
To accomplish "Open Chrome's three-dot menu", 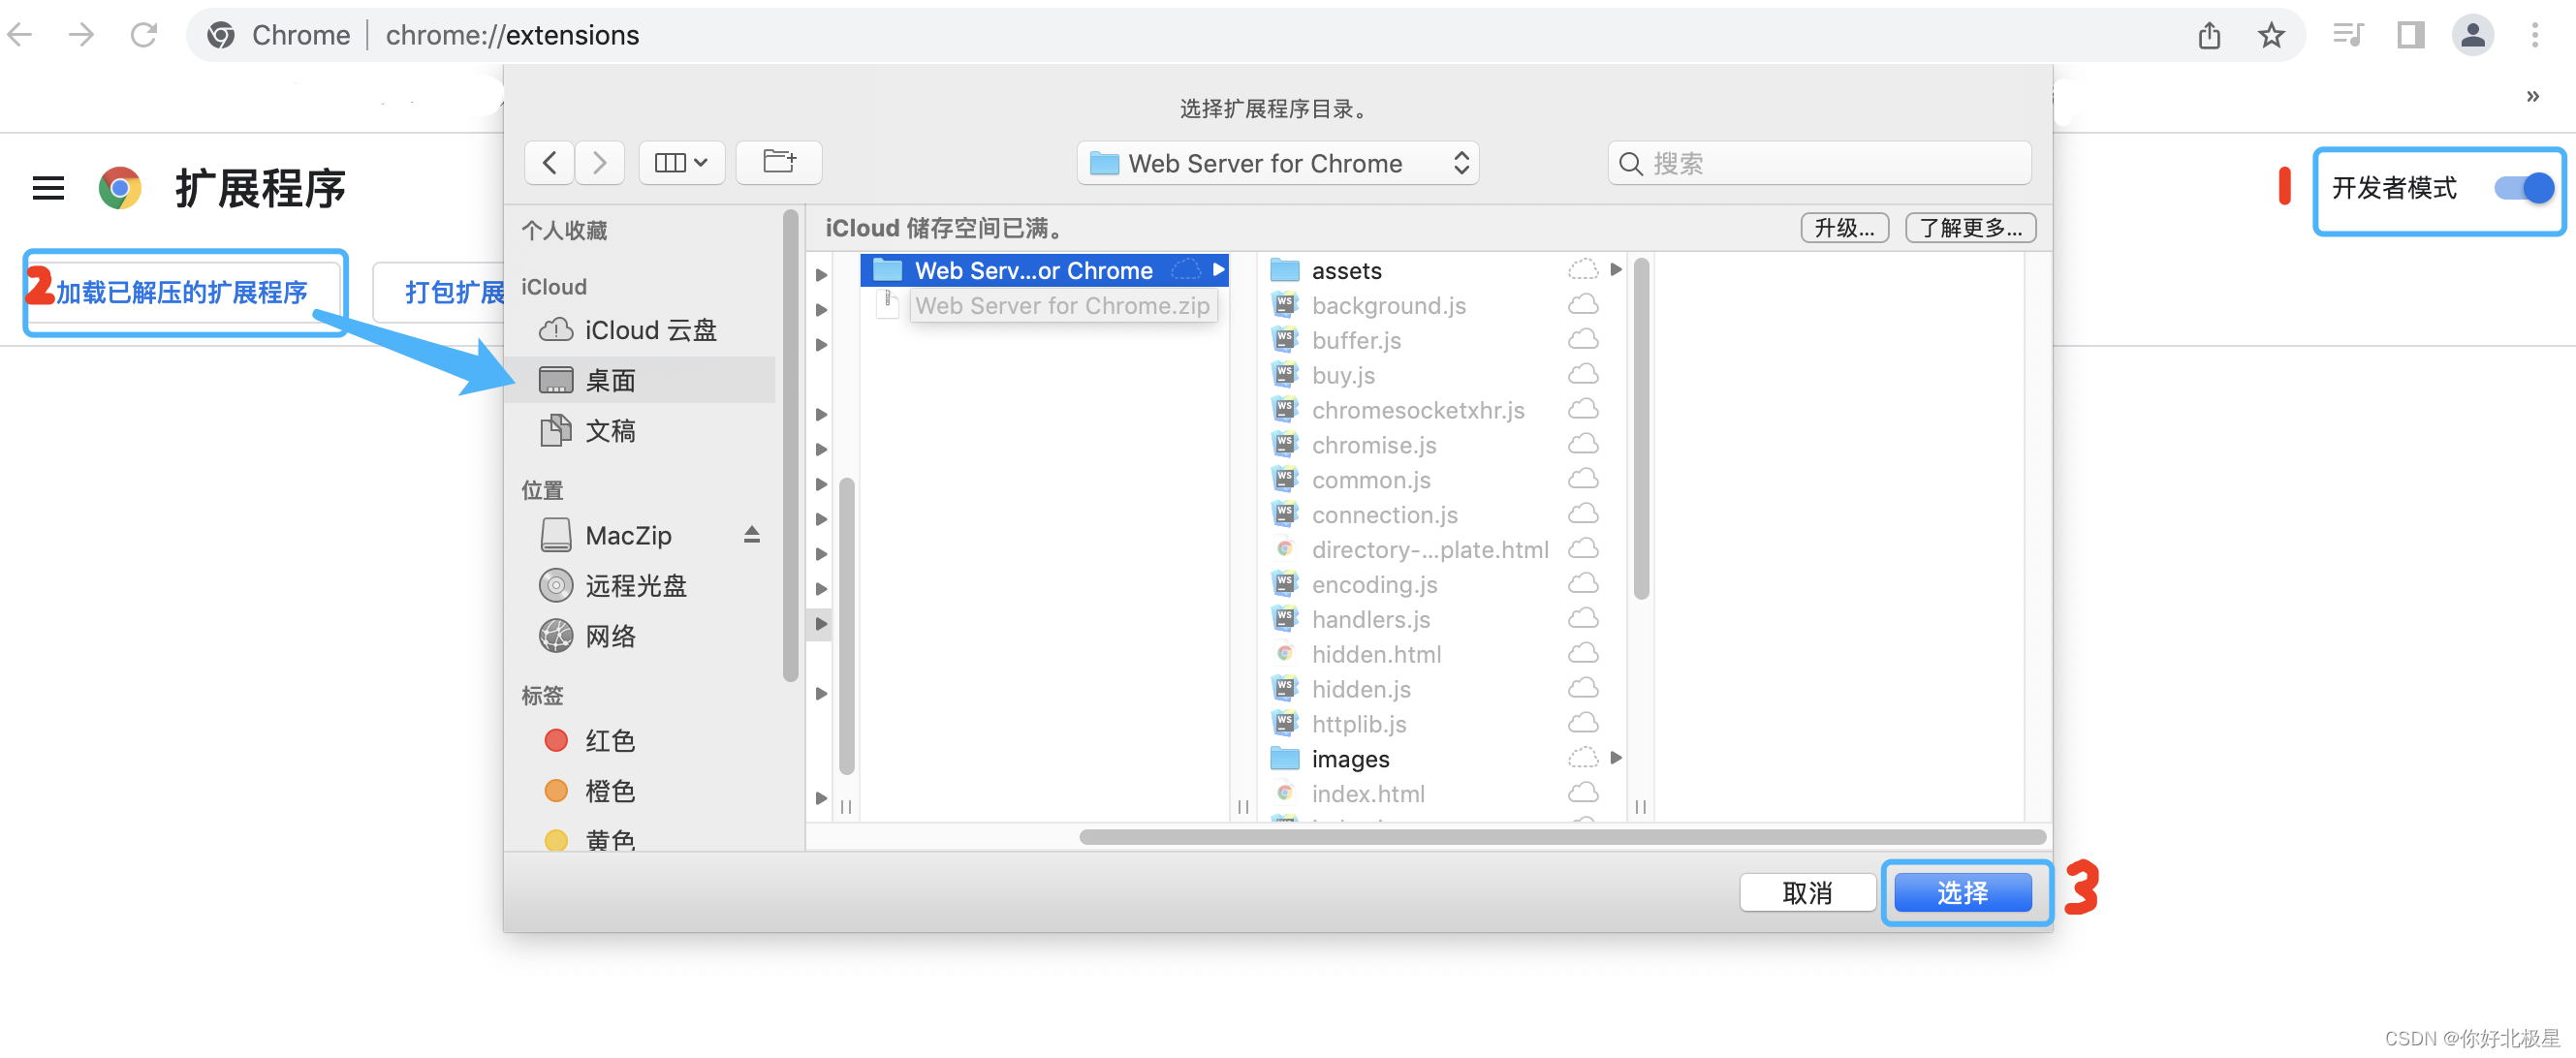I will pyautogui.click(x=2537, y=35).
